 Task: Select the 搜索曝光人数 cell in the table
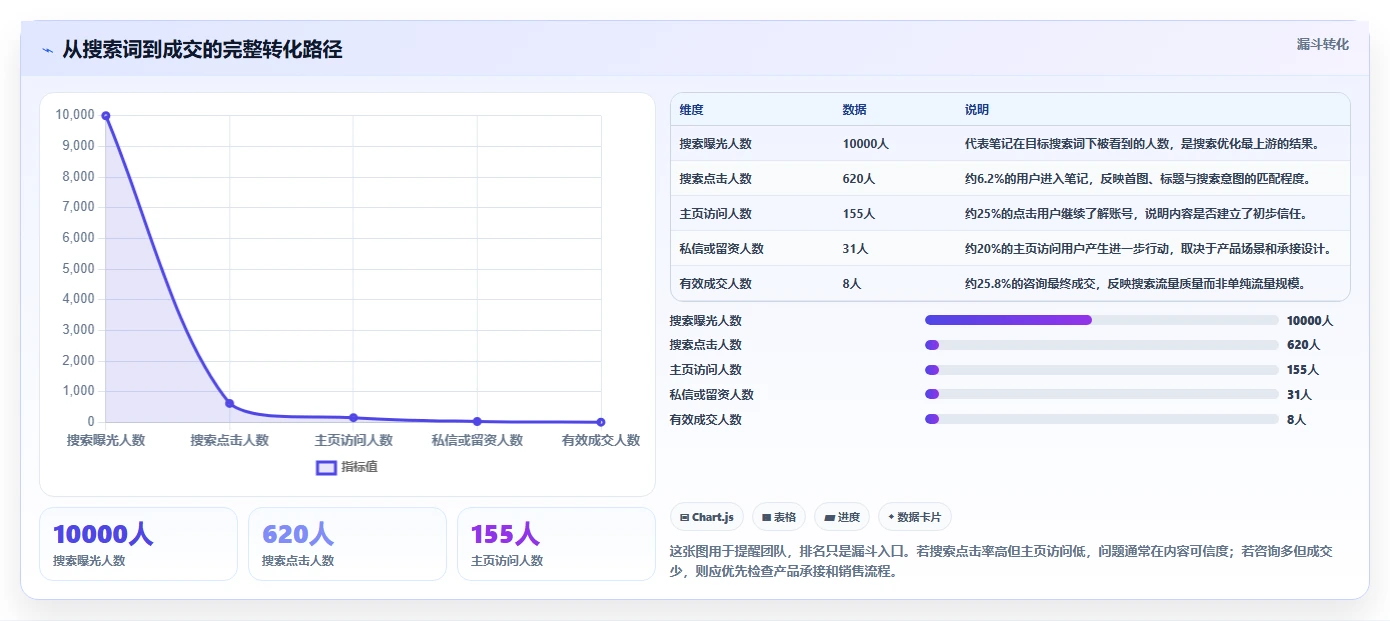click(716, 144)
